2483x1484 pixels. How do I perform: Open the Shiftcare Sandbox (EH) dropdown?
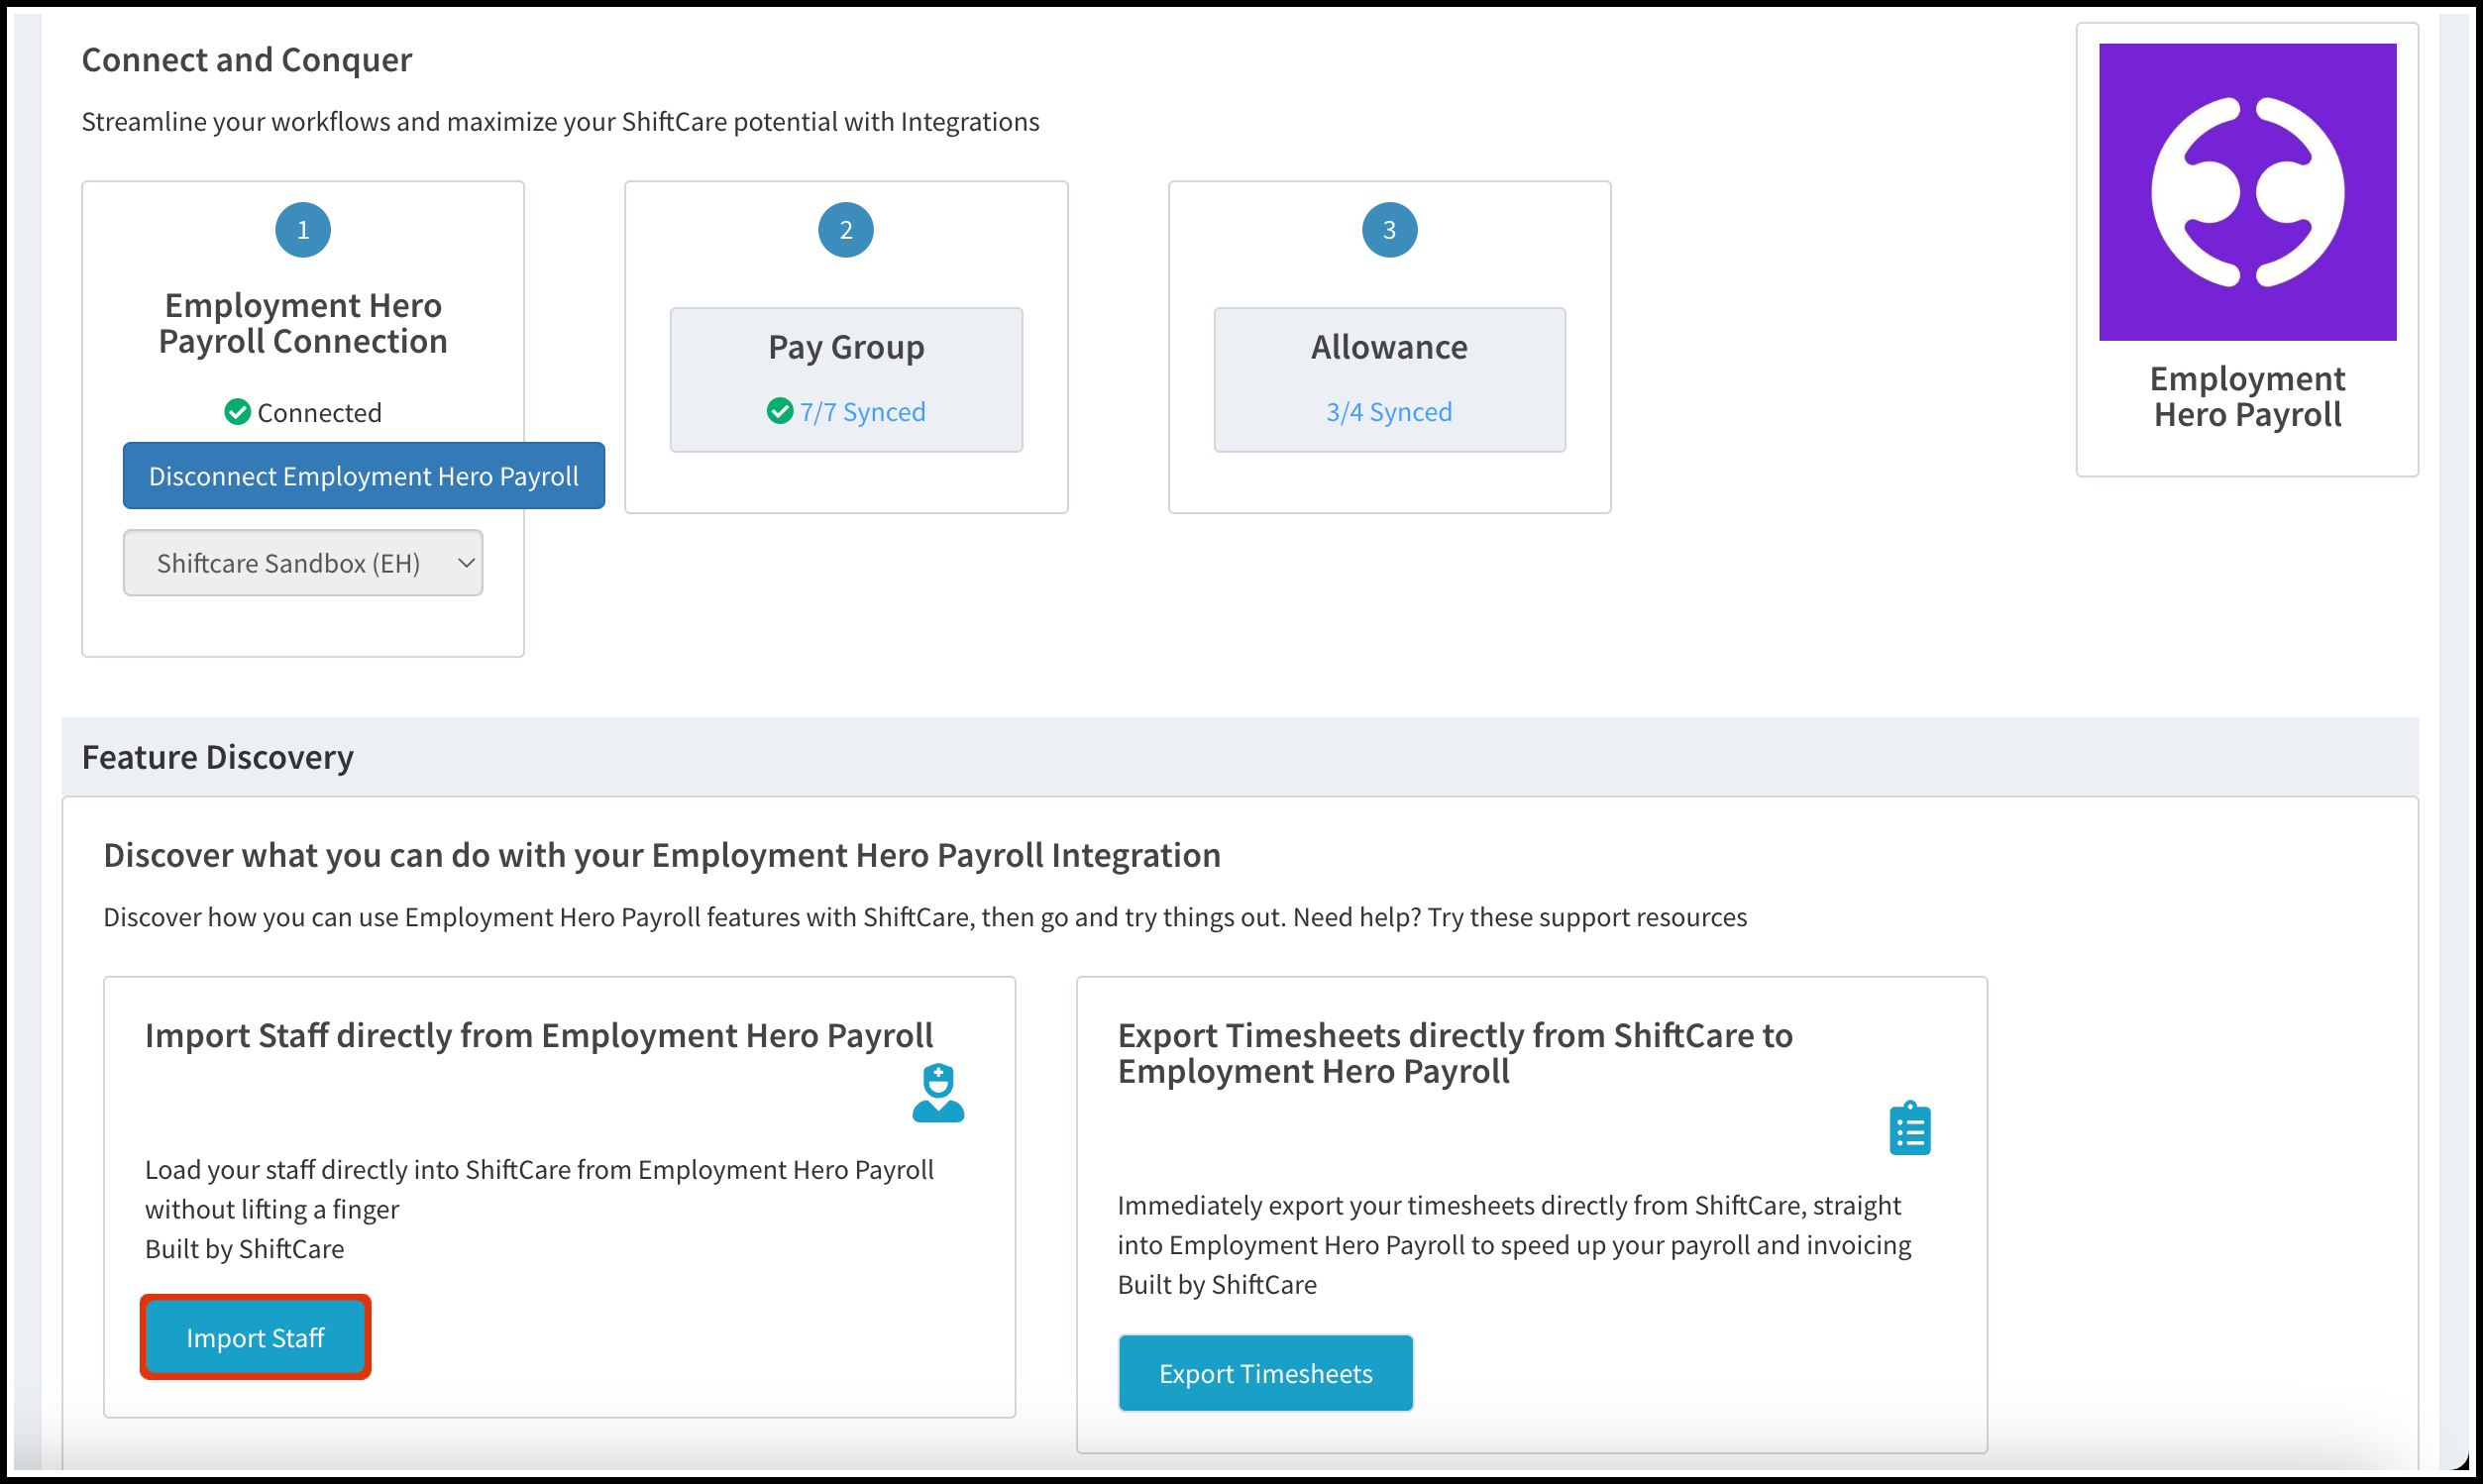pyautogui.click(x=303, y=563)
